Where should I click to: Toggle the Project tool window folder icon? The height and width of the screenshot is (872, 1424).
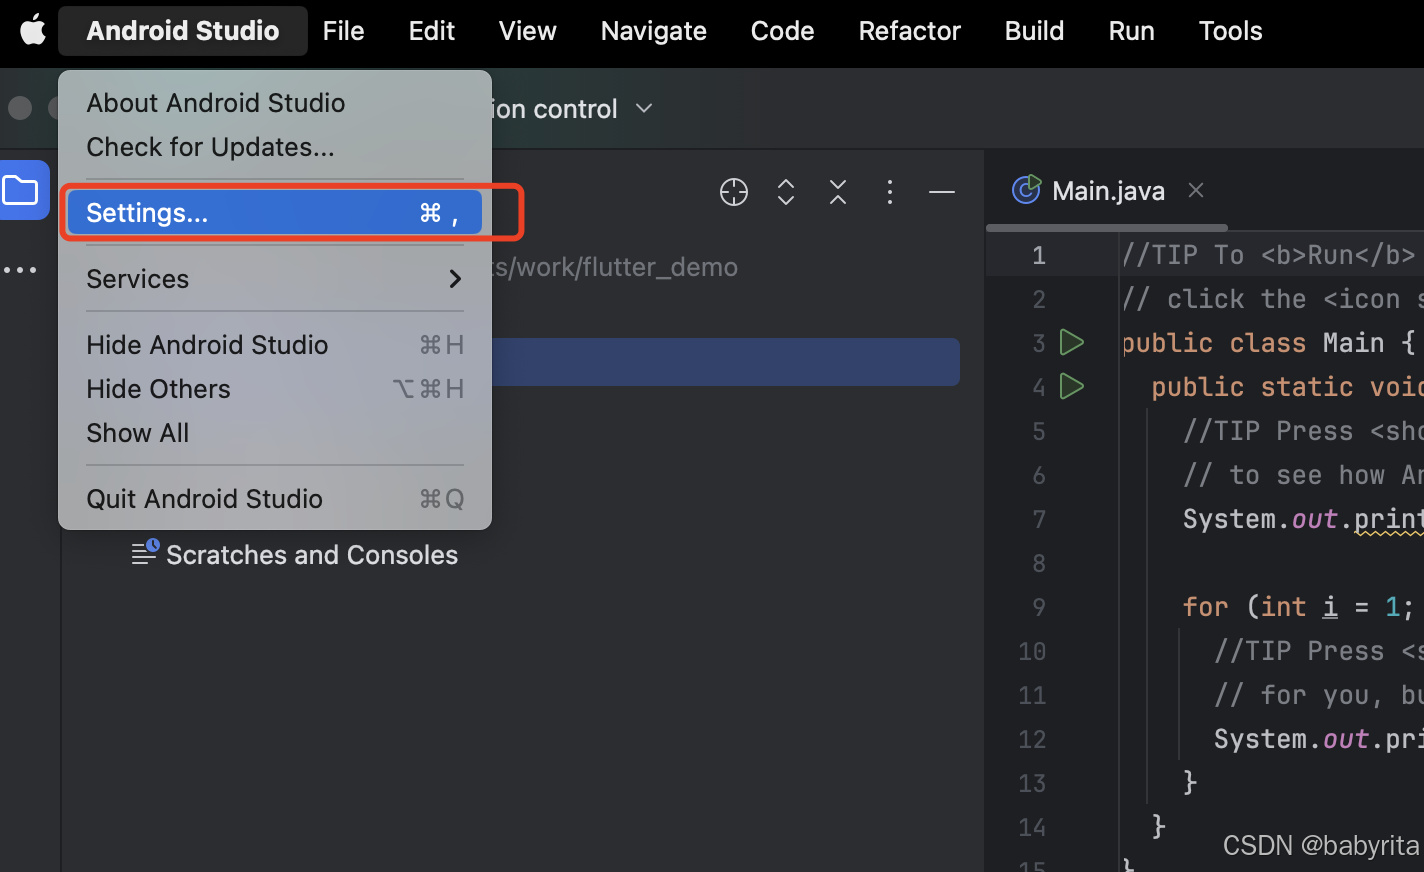[x=21, y=190]
